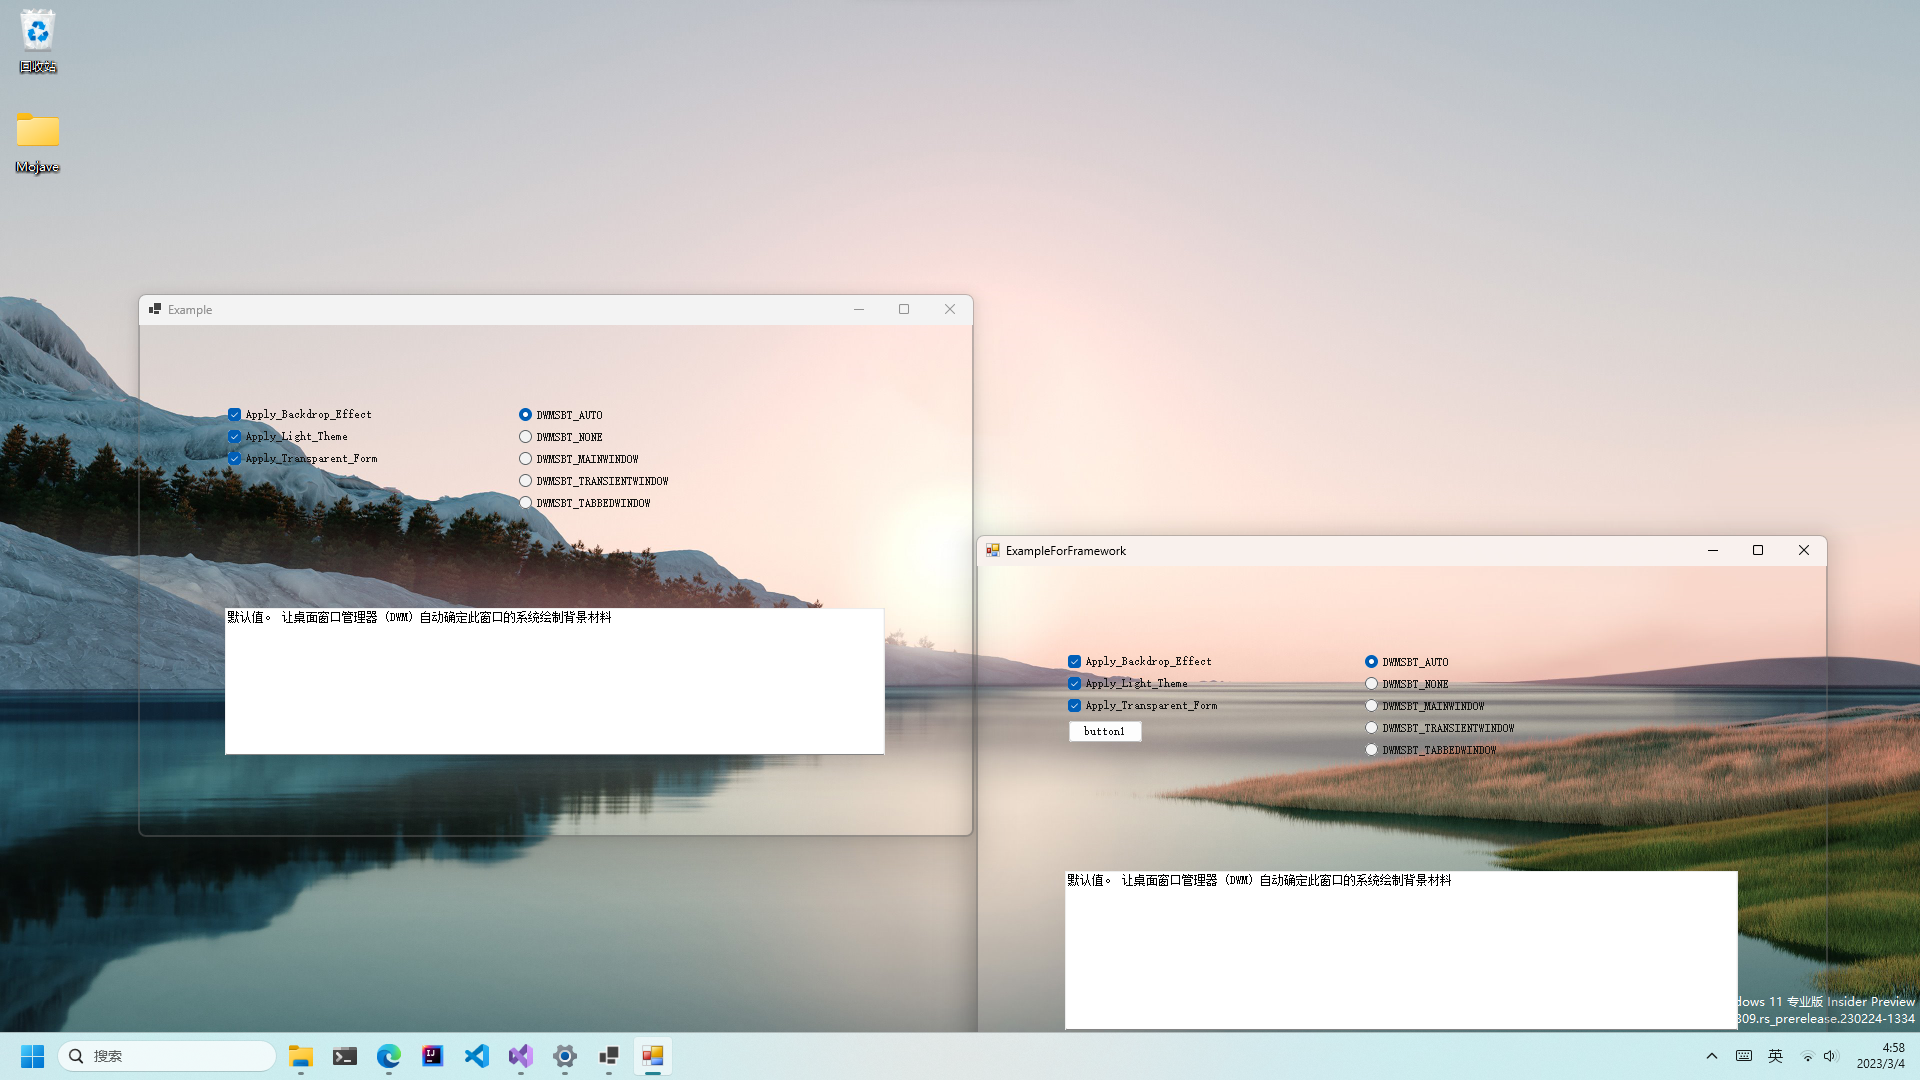
Task: Switch input language via 英 tray indicator
Action: click(x=1775, y=1055)
